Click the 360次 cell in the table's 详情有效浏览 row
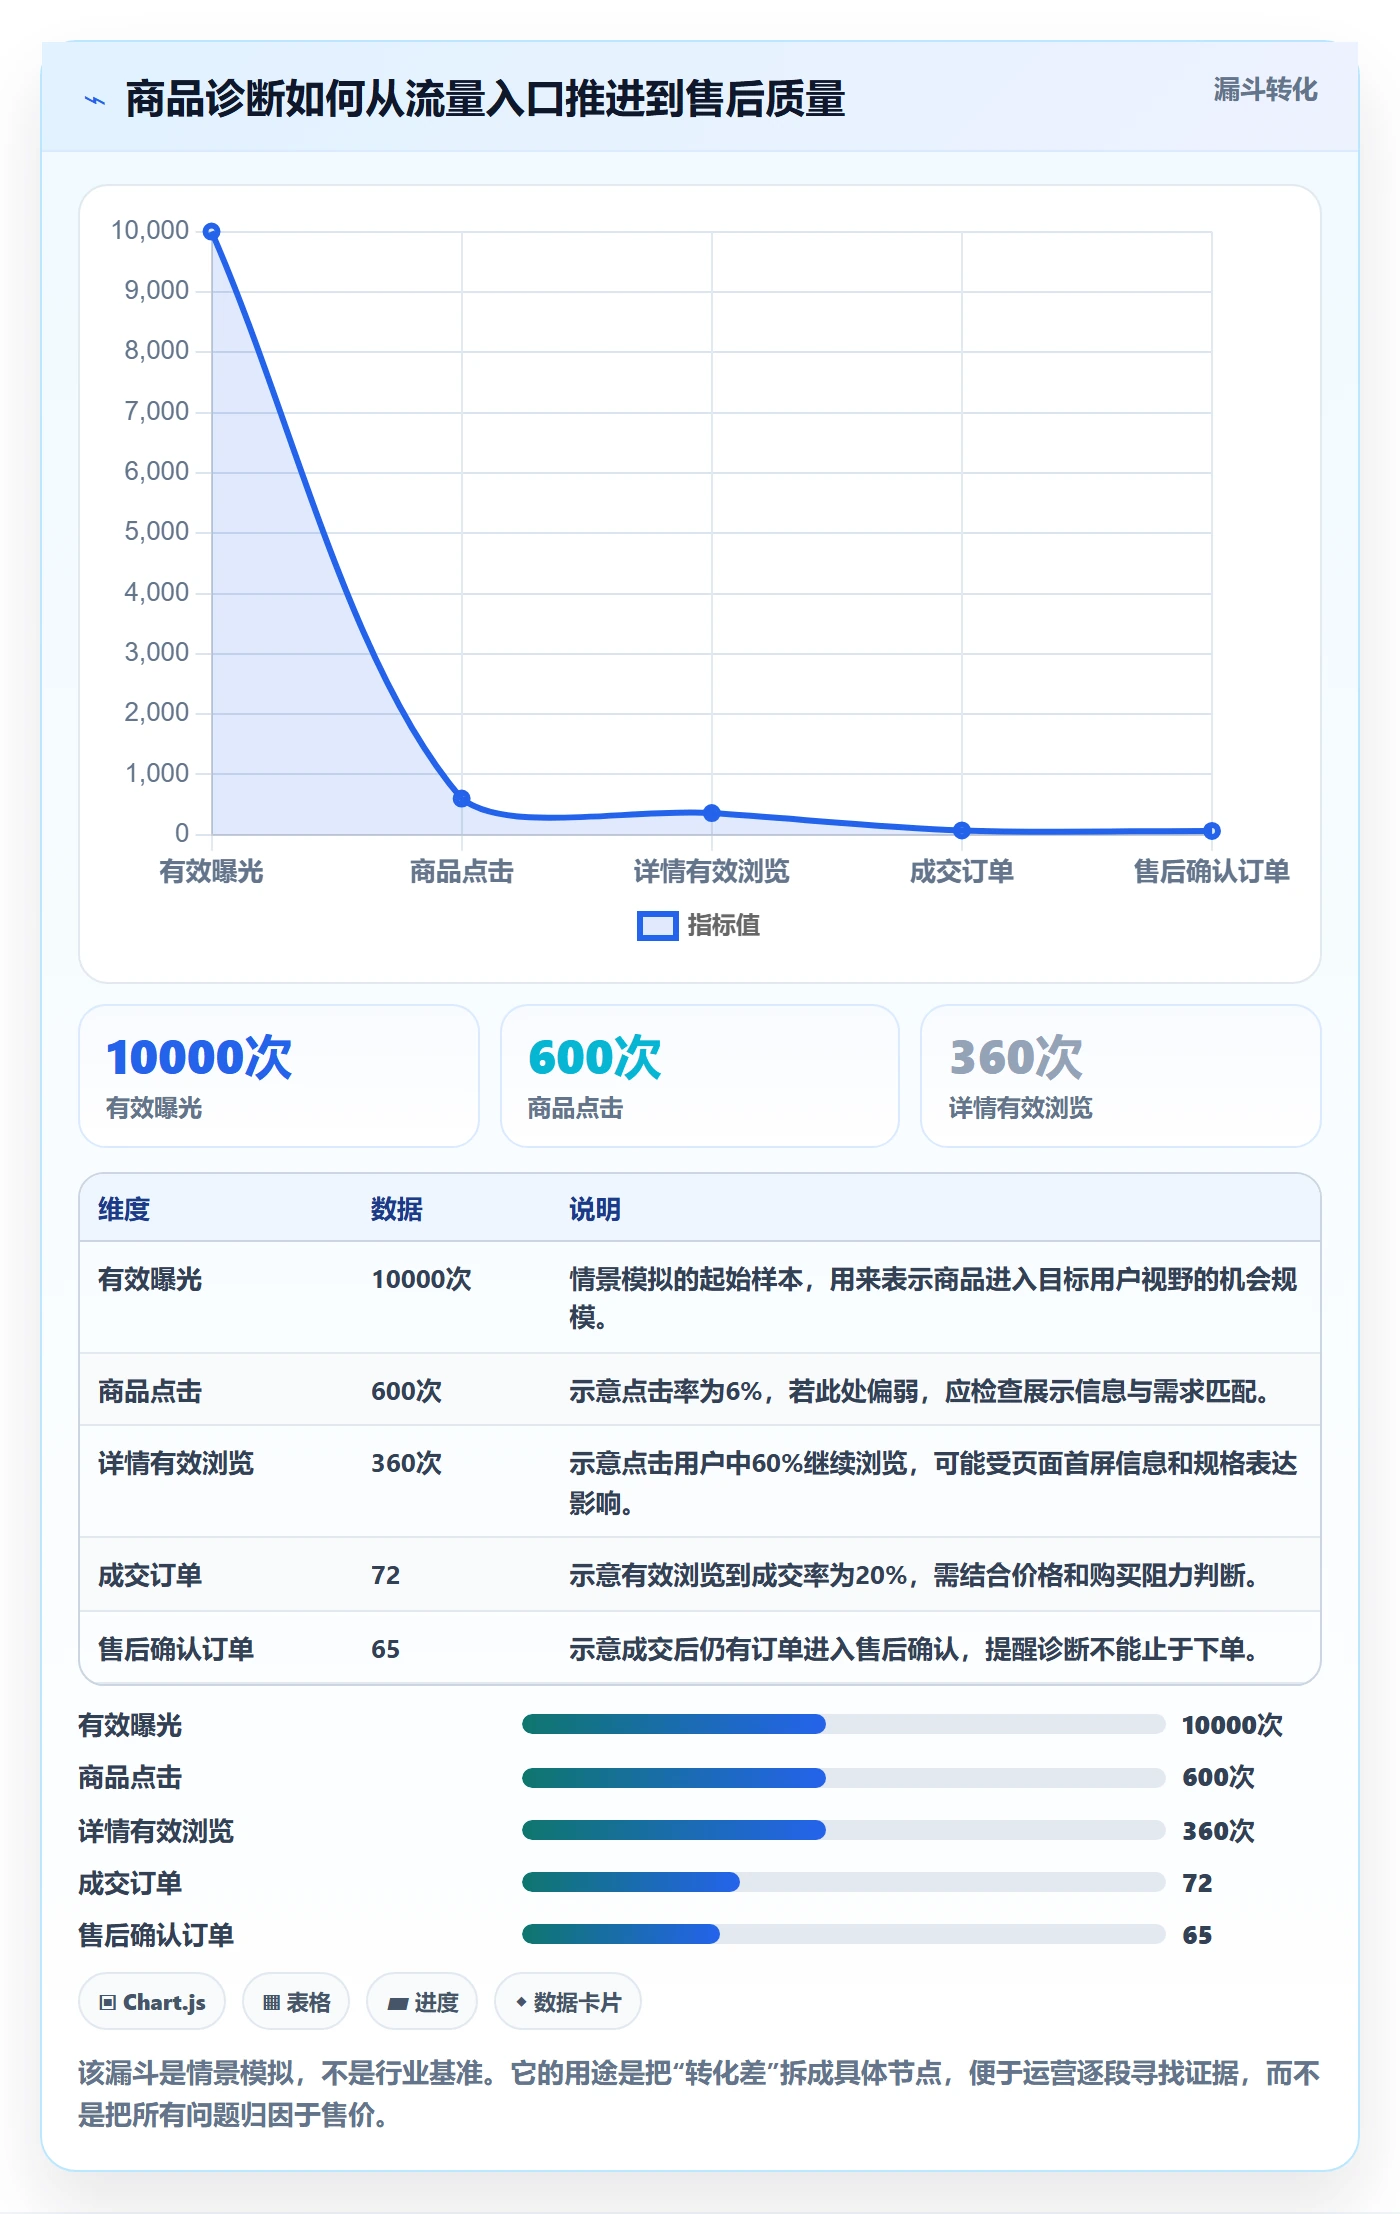1400x2214 pixels. [406, 1463]
